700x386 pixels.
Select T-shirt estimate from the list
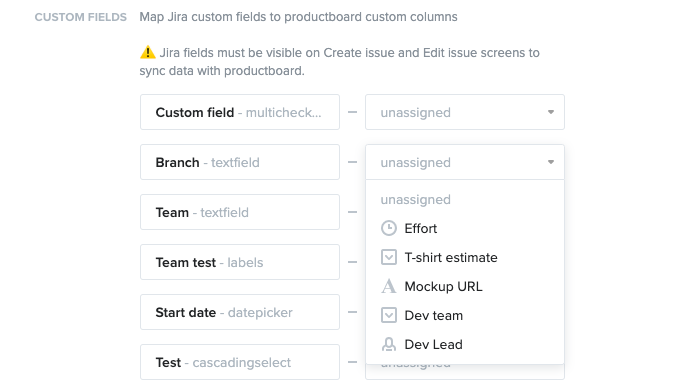tap(465, 257)
